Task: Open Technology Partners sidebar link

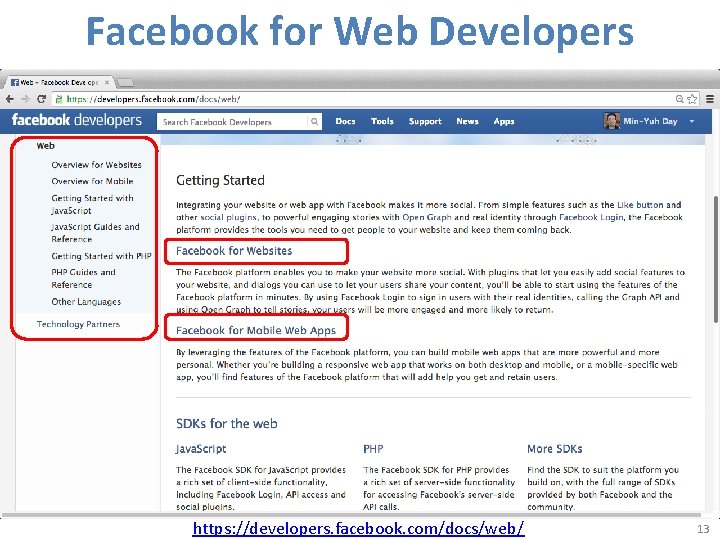Action: (78, 324)
